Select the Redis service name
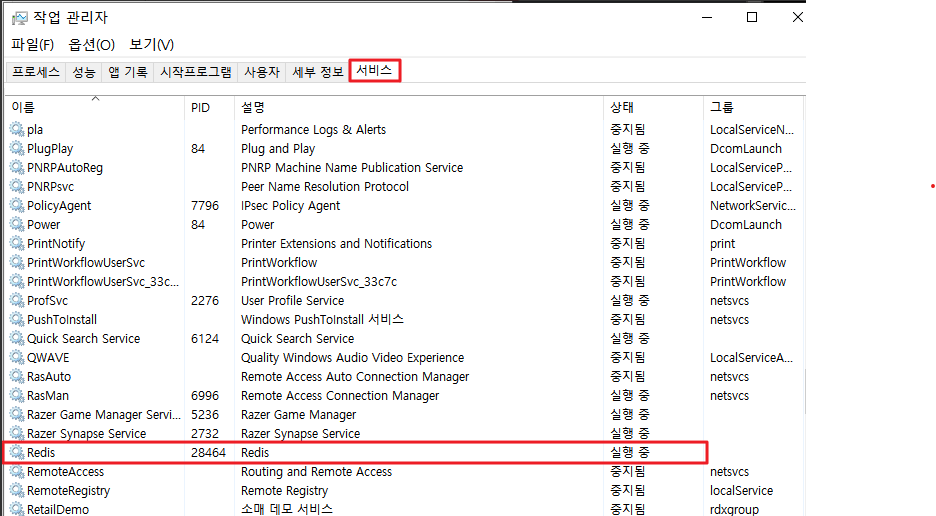Screen dimensions: 936x516 pyautogui.click(x=41, y=453)
